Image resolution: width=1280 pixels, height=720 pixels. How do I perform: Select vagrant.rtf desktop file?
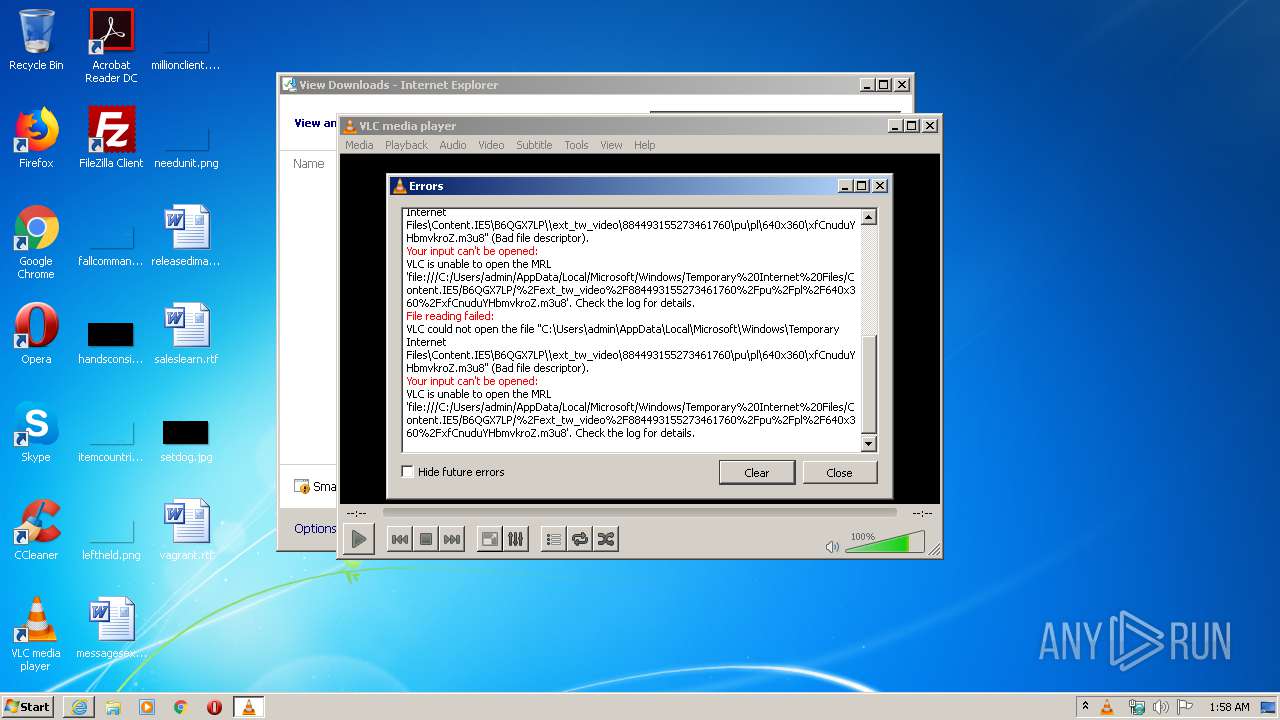(x=186, y=529)
